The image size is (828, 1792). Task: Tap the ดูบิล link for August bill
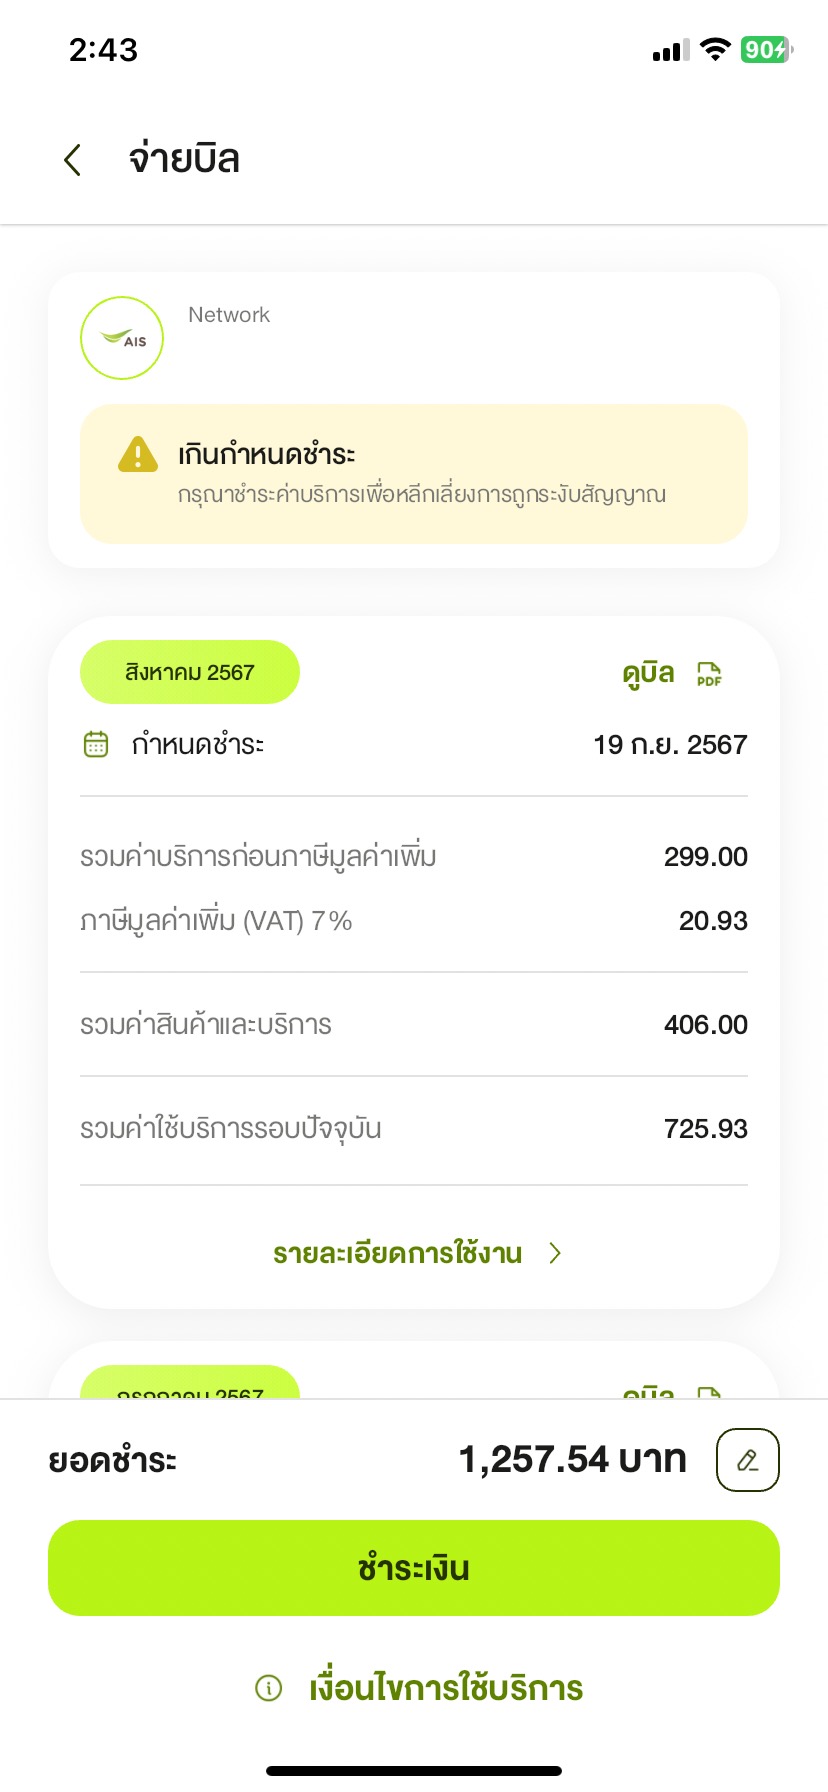[x=648, y=673]
